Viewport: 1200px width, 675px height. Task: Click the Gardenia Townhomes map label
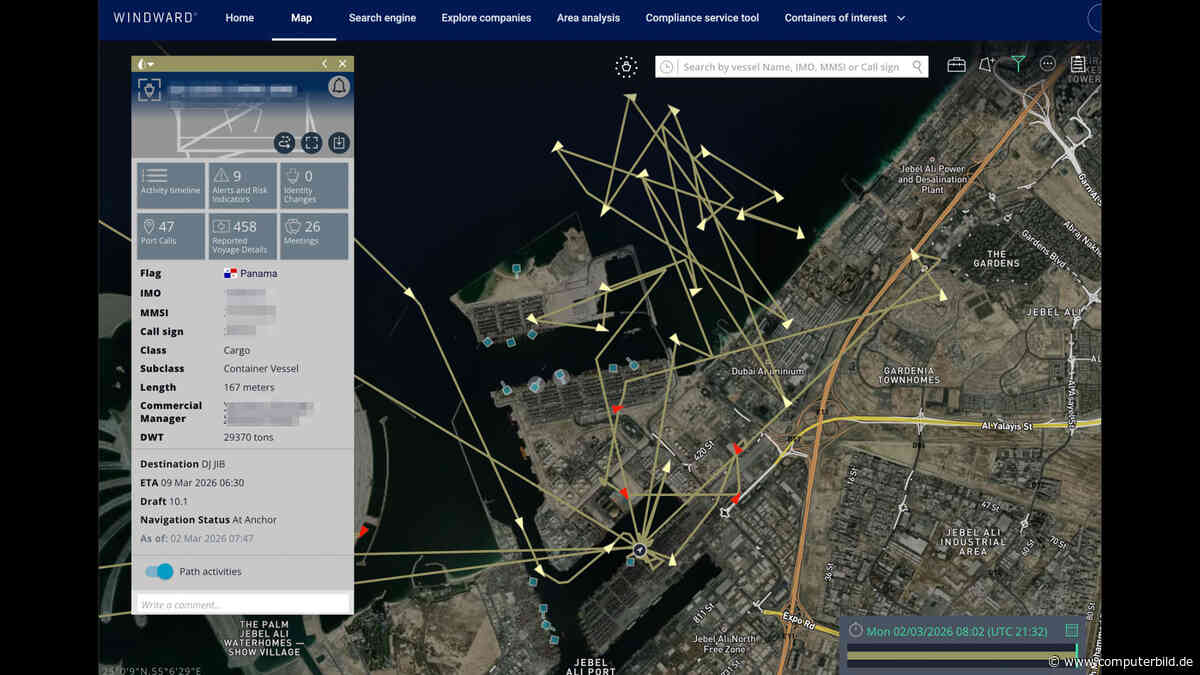tap(907, 375)
